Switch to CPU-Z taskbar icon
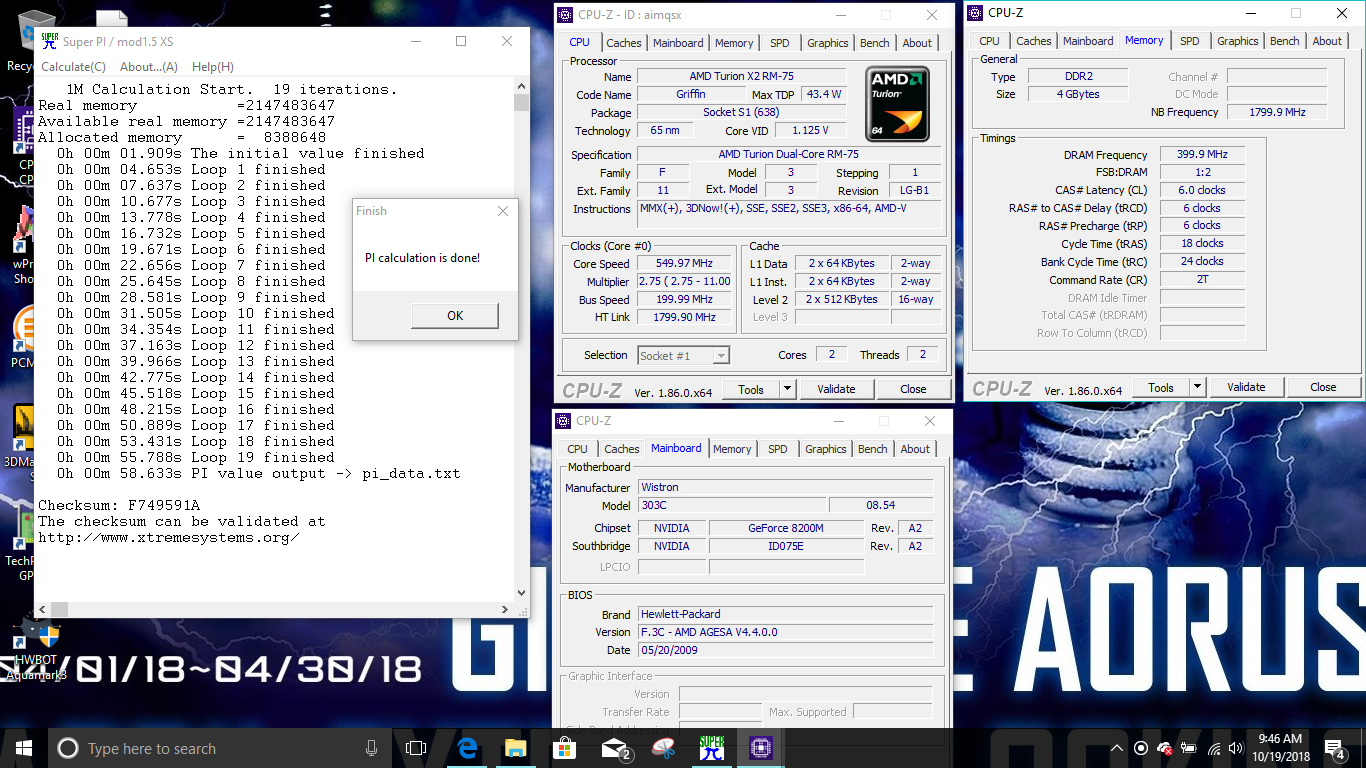The image size is (1366, 768). click(x=761, y=748)
